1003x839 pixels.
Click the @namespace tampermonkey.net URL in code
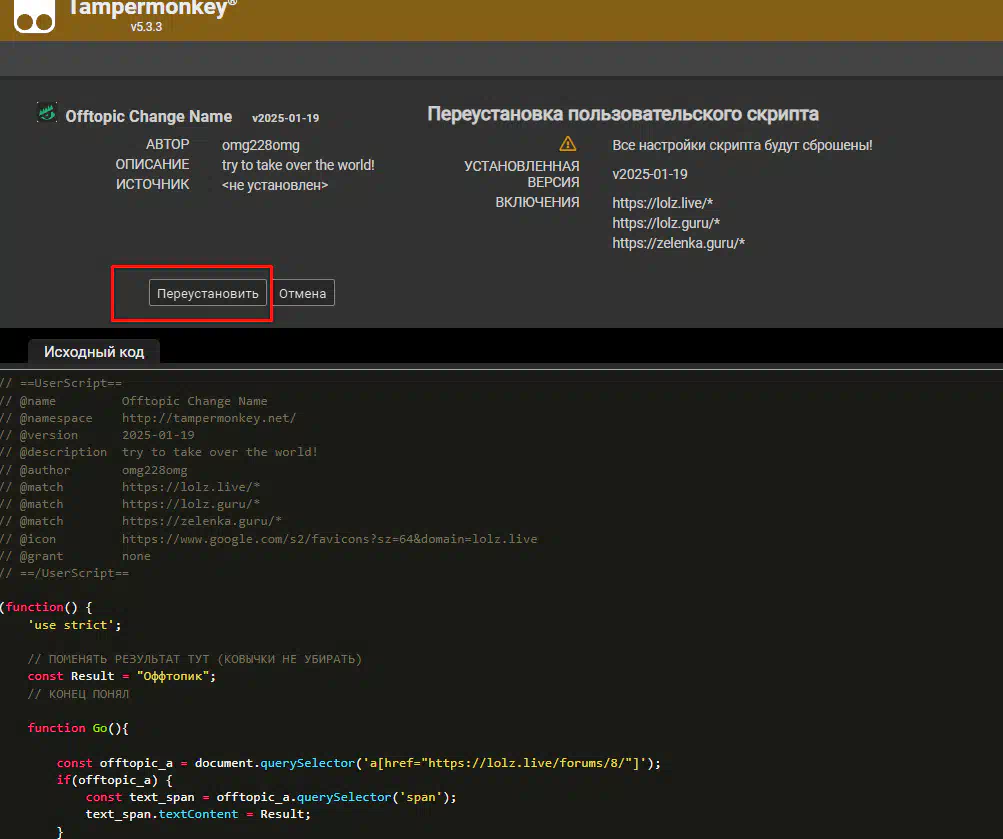tap(208, 418)
